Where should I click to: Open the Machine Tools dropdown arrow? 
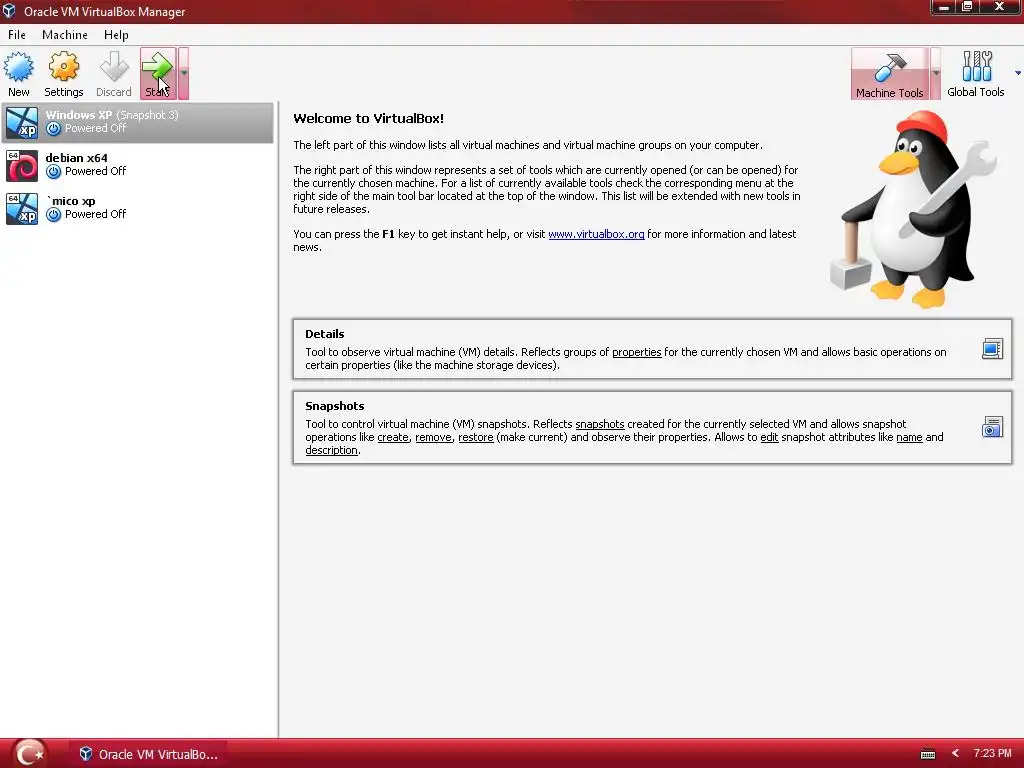(935, 73)
